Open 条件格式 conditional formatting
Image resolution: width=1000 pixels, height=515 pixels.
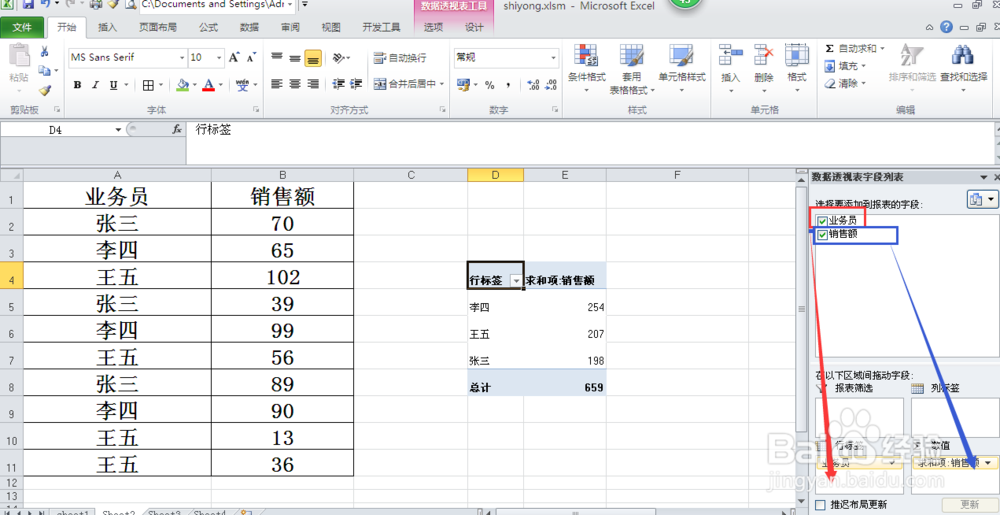[x=587, y=69]
